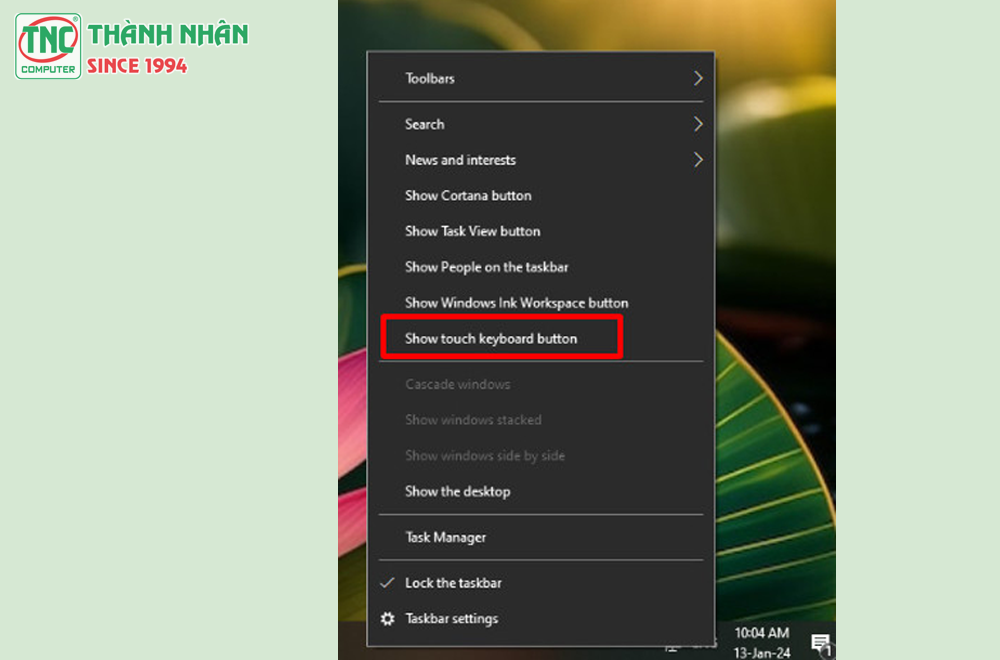Choose Show Task View button

click(x=541, y=231)
